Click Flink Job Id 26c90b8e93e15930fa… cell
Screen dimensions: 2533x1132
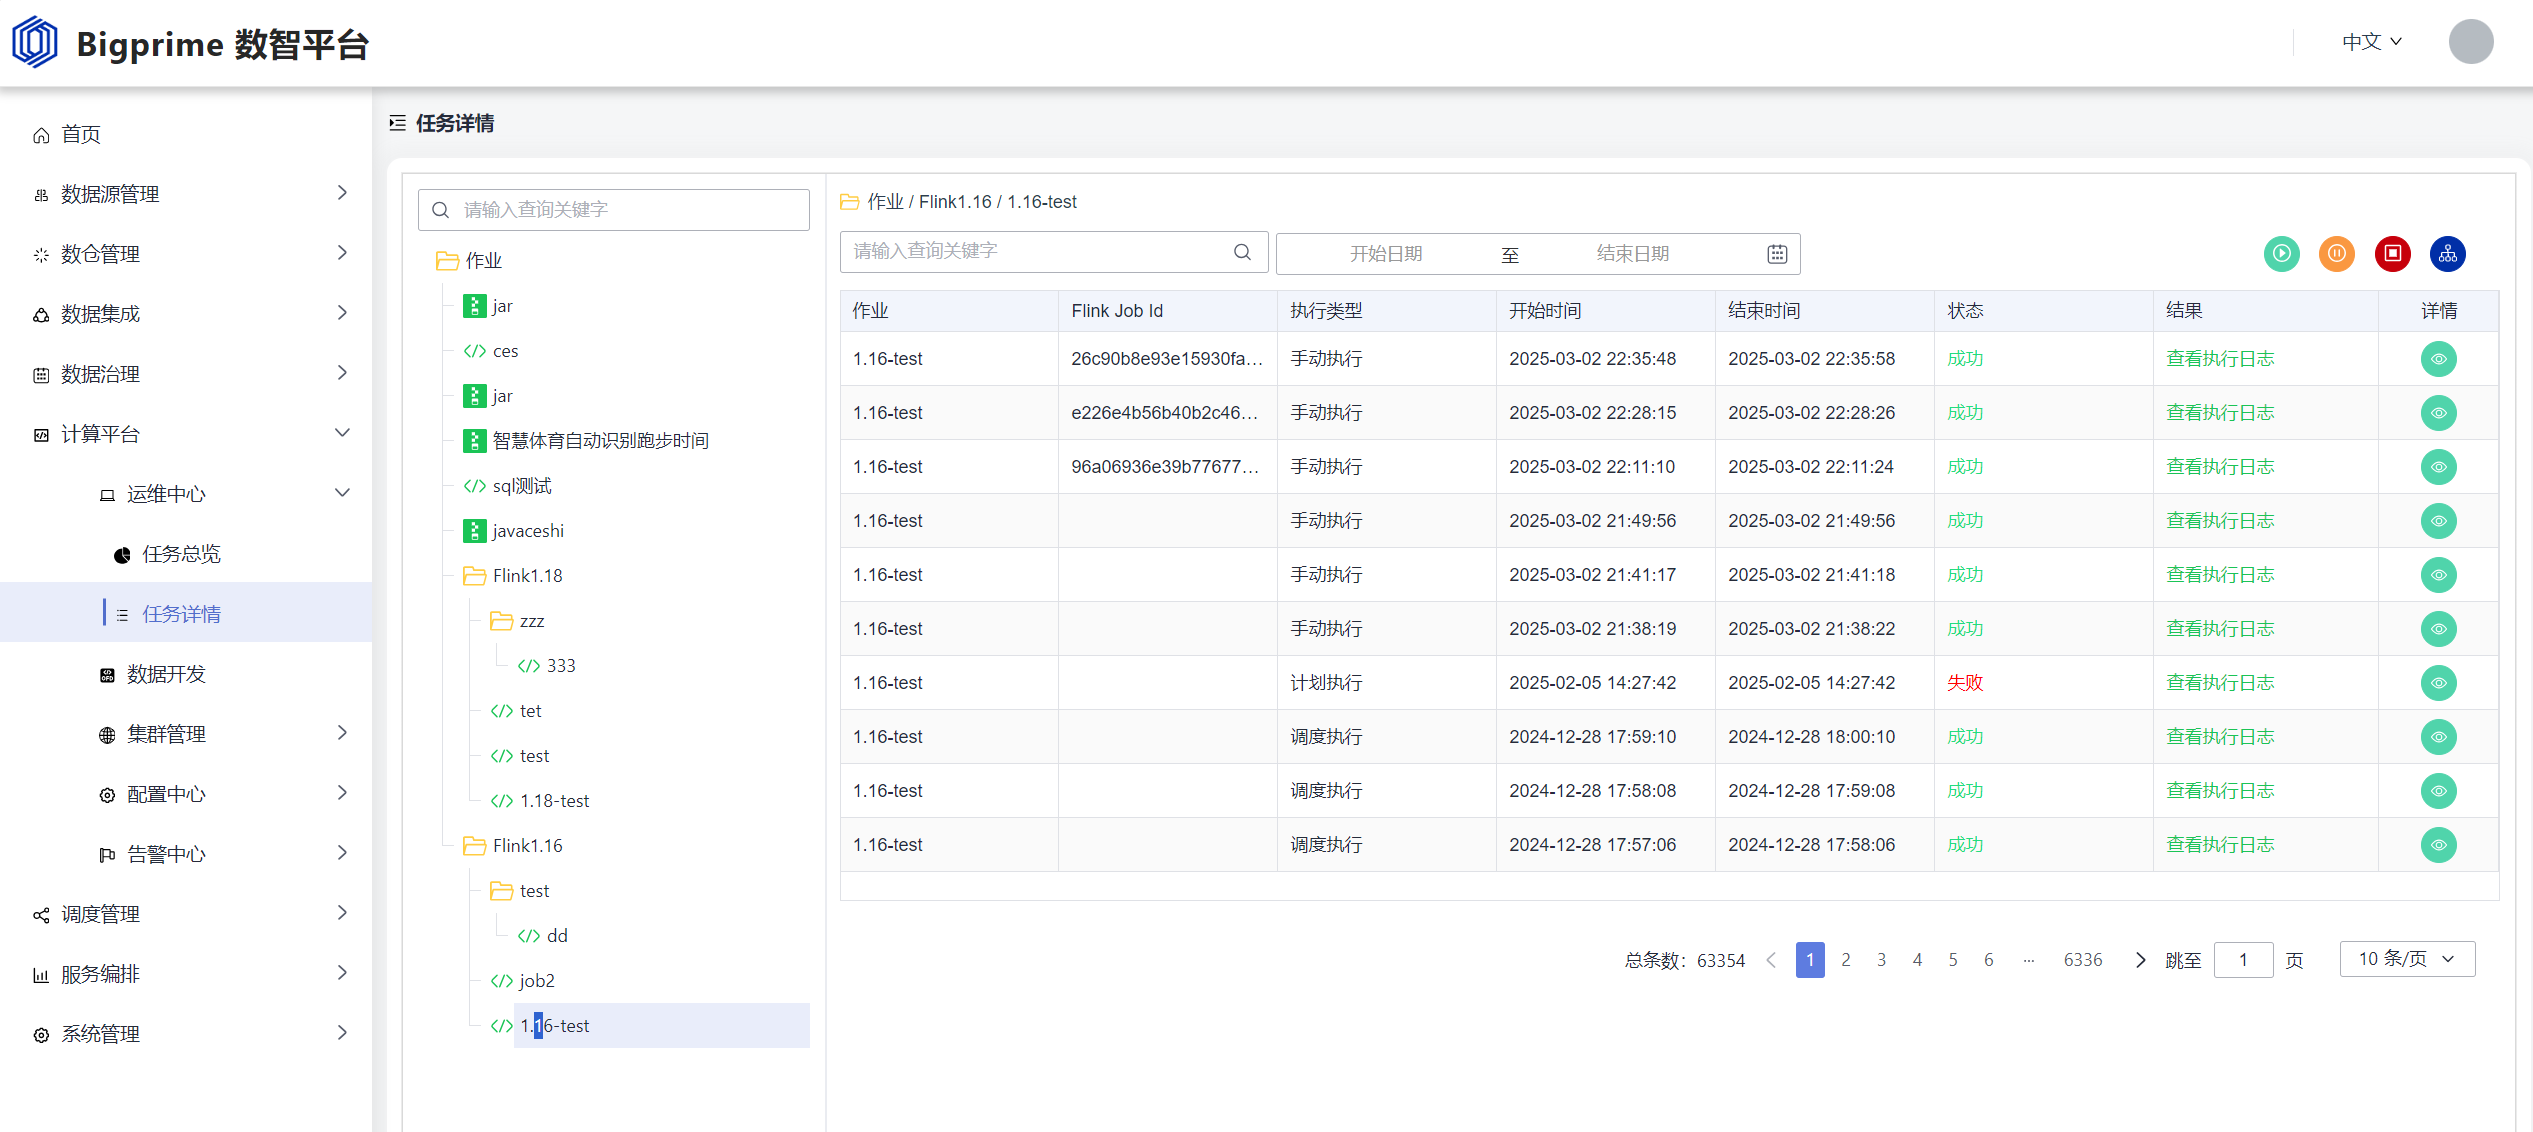tap(1166, 359)
